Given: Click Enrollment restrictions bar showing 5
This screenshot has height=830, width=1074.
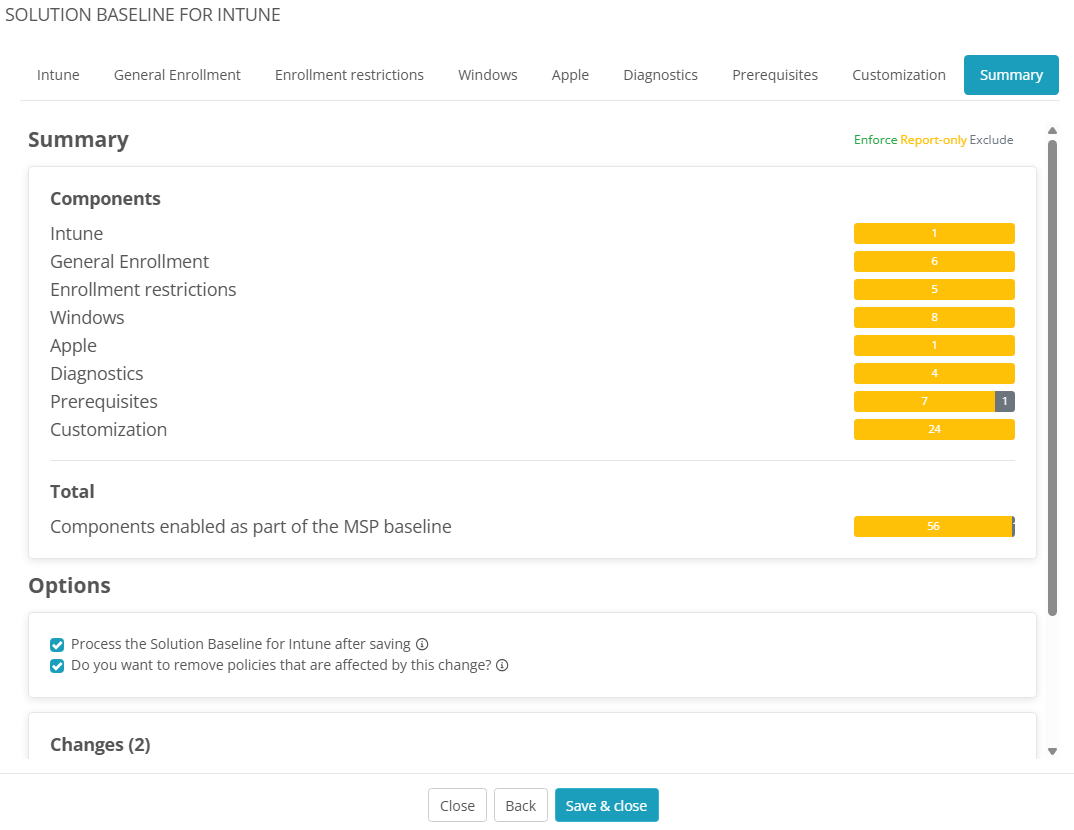Looking at the screenshot, I should 934,290.
